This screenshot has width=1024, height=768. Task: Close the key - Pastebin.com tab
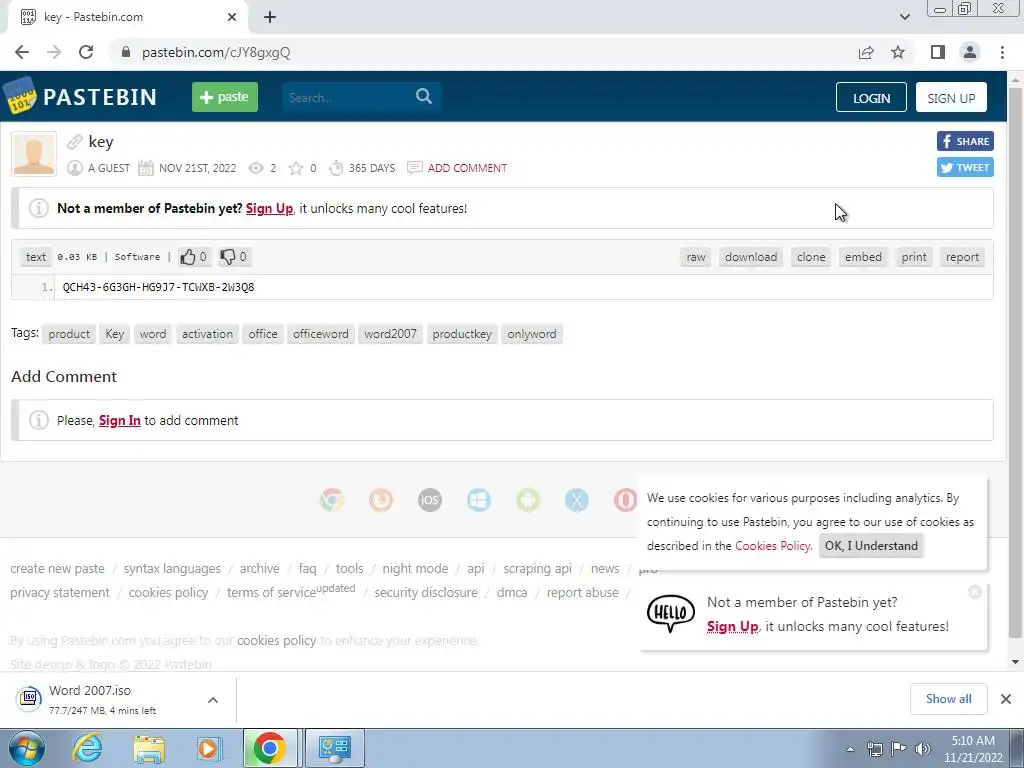coord(232,17)
